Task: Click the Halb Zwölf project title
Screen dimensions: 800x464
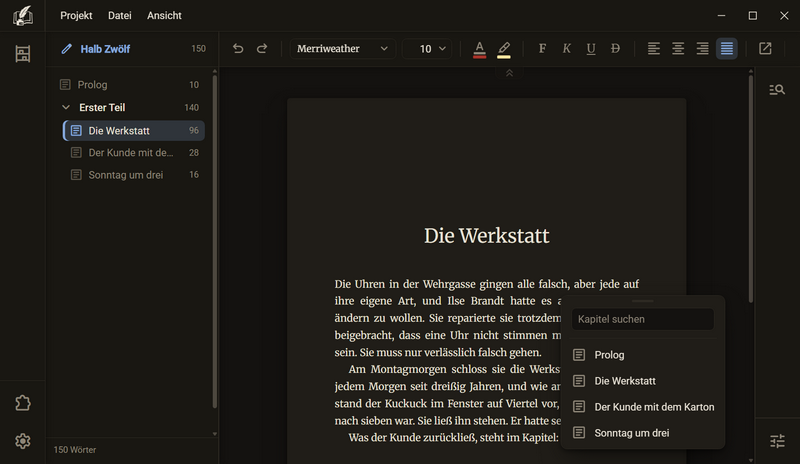Action: (105, 49)
